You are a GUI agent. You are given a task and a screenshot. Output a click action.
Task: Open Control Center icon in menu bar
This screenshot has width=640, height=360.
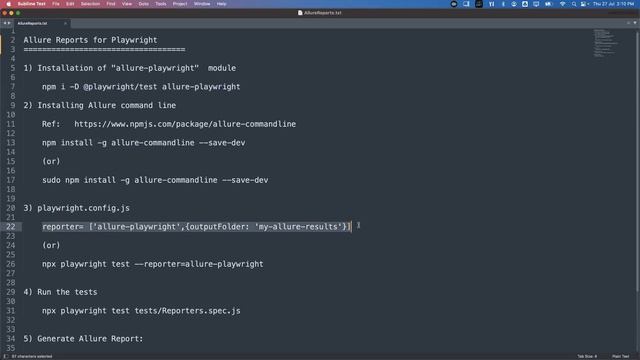pos(584,4)
